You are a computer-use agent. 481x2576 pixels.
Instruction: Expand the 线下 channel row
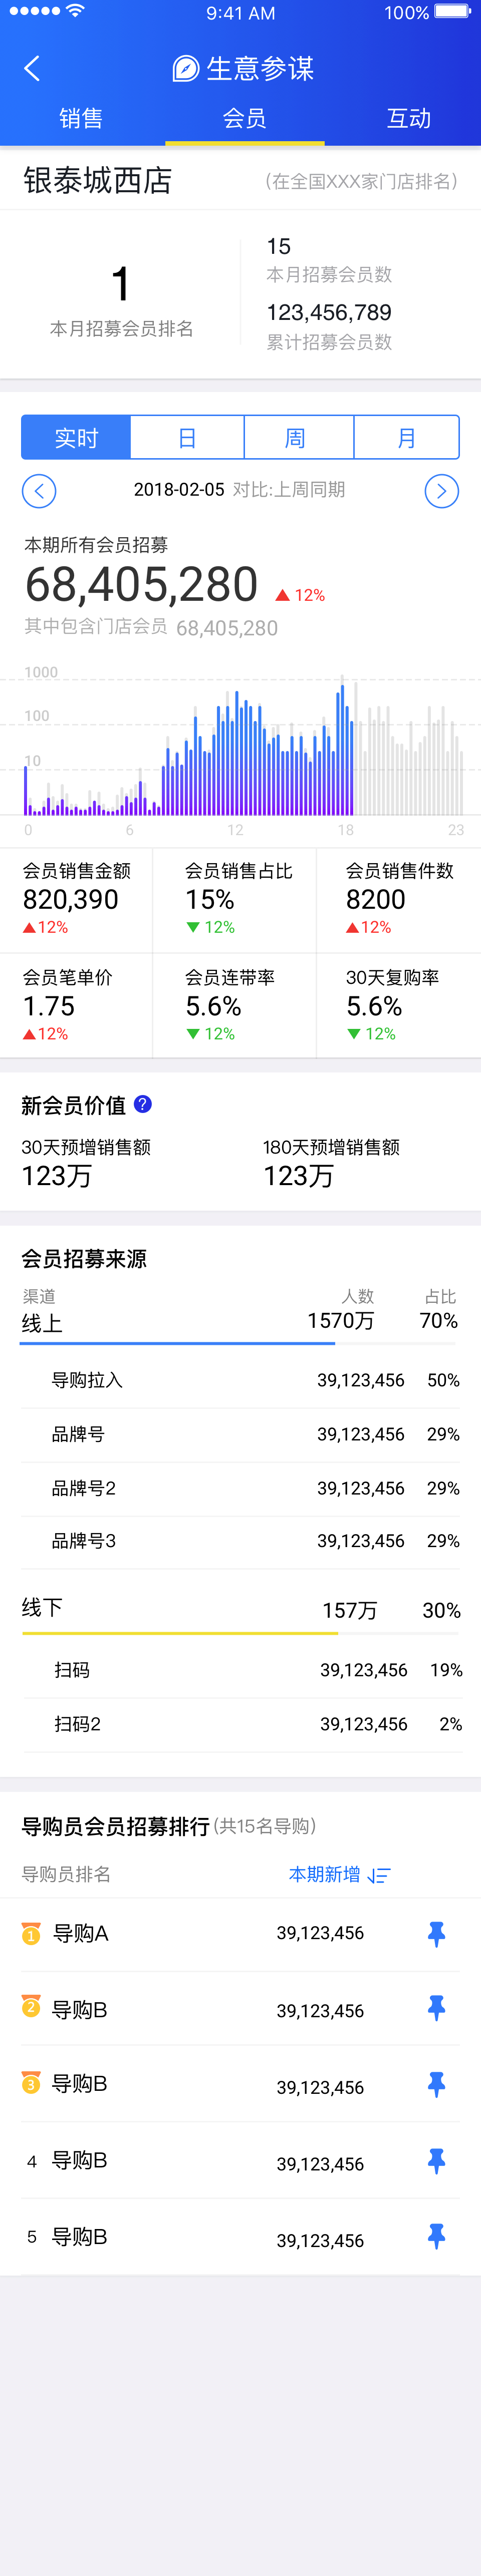[240, 1609]
